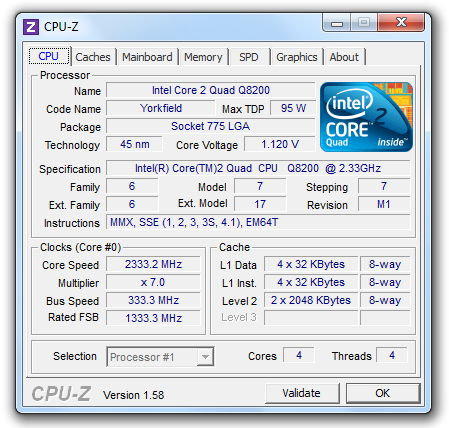Click the Threads value '4'
The image size is (449, 428).
[x=392, y=355]
